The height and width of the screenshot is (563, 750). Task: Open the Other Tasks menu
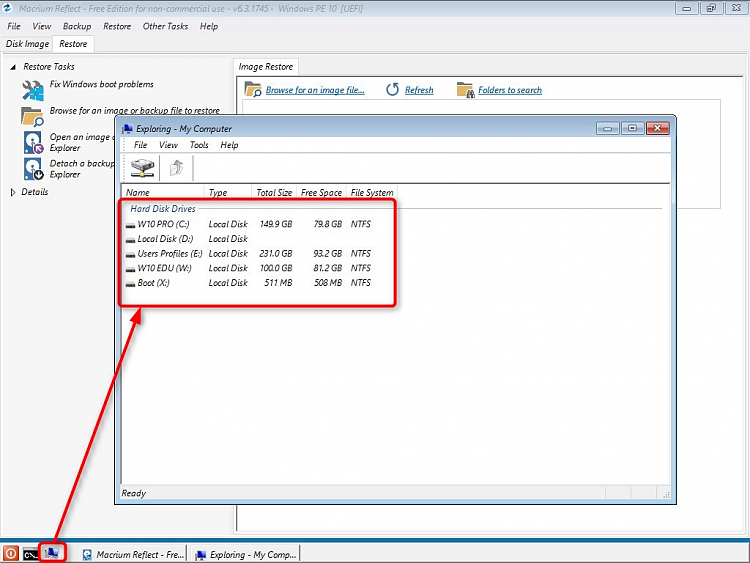[165, 26]
